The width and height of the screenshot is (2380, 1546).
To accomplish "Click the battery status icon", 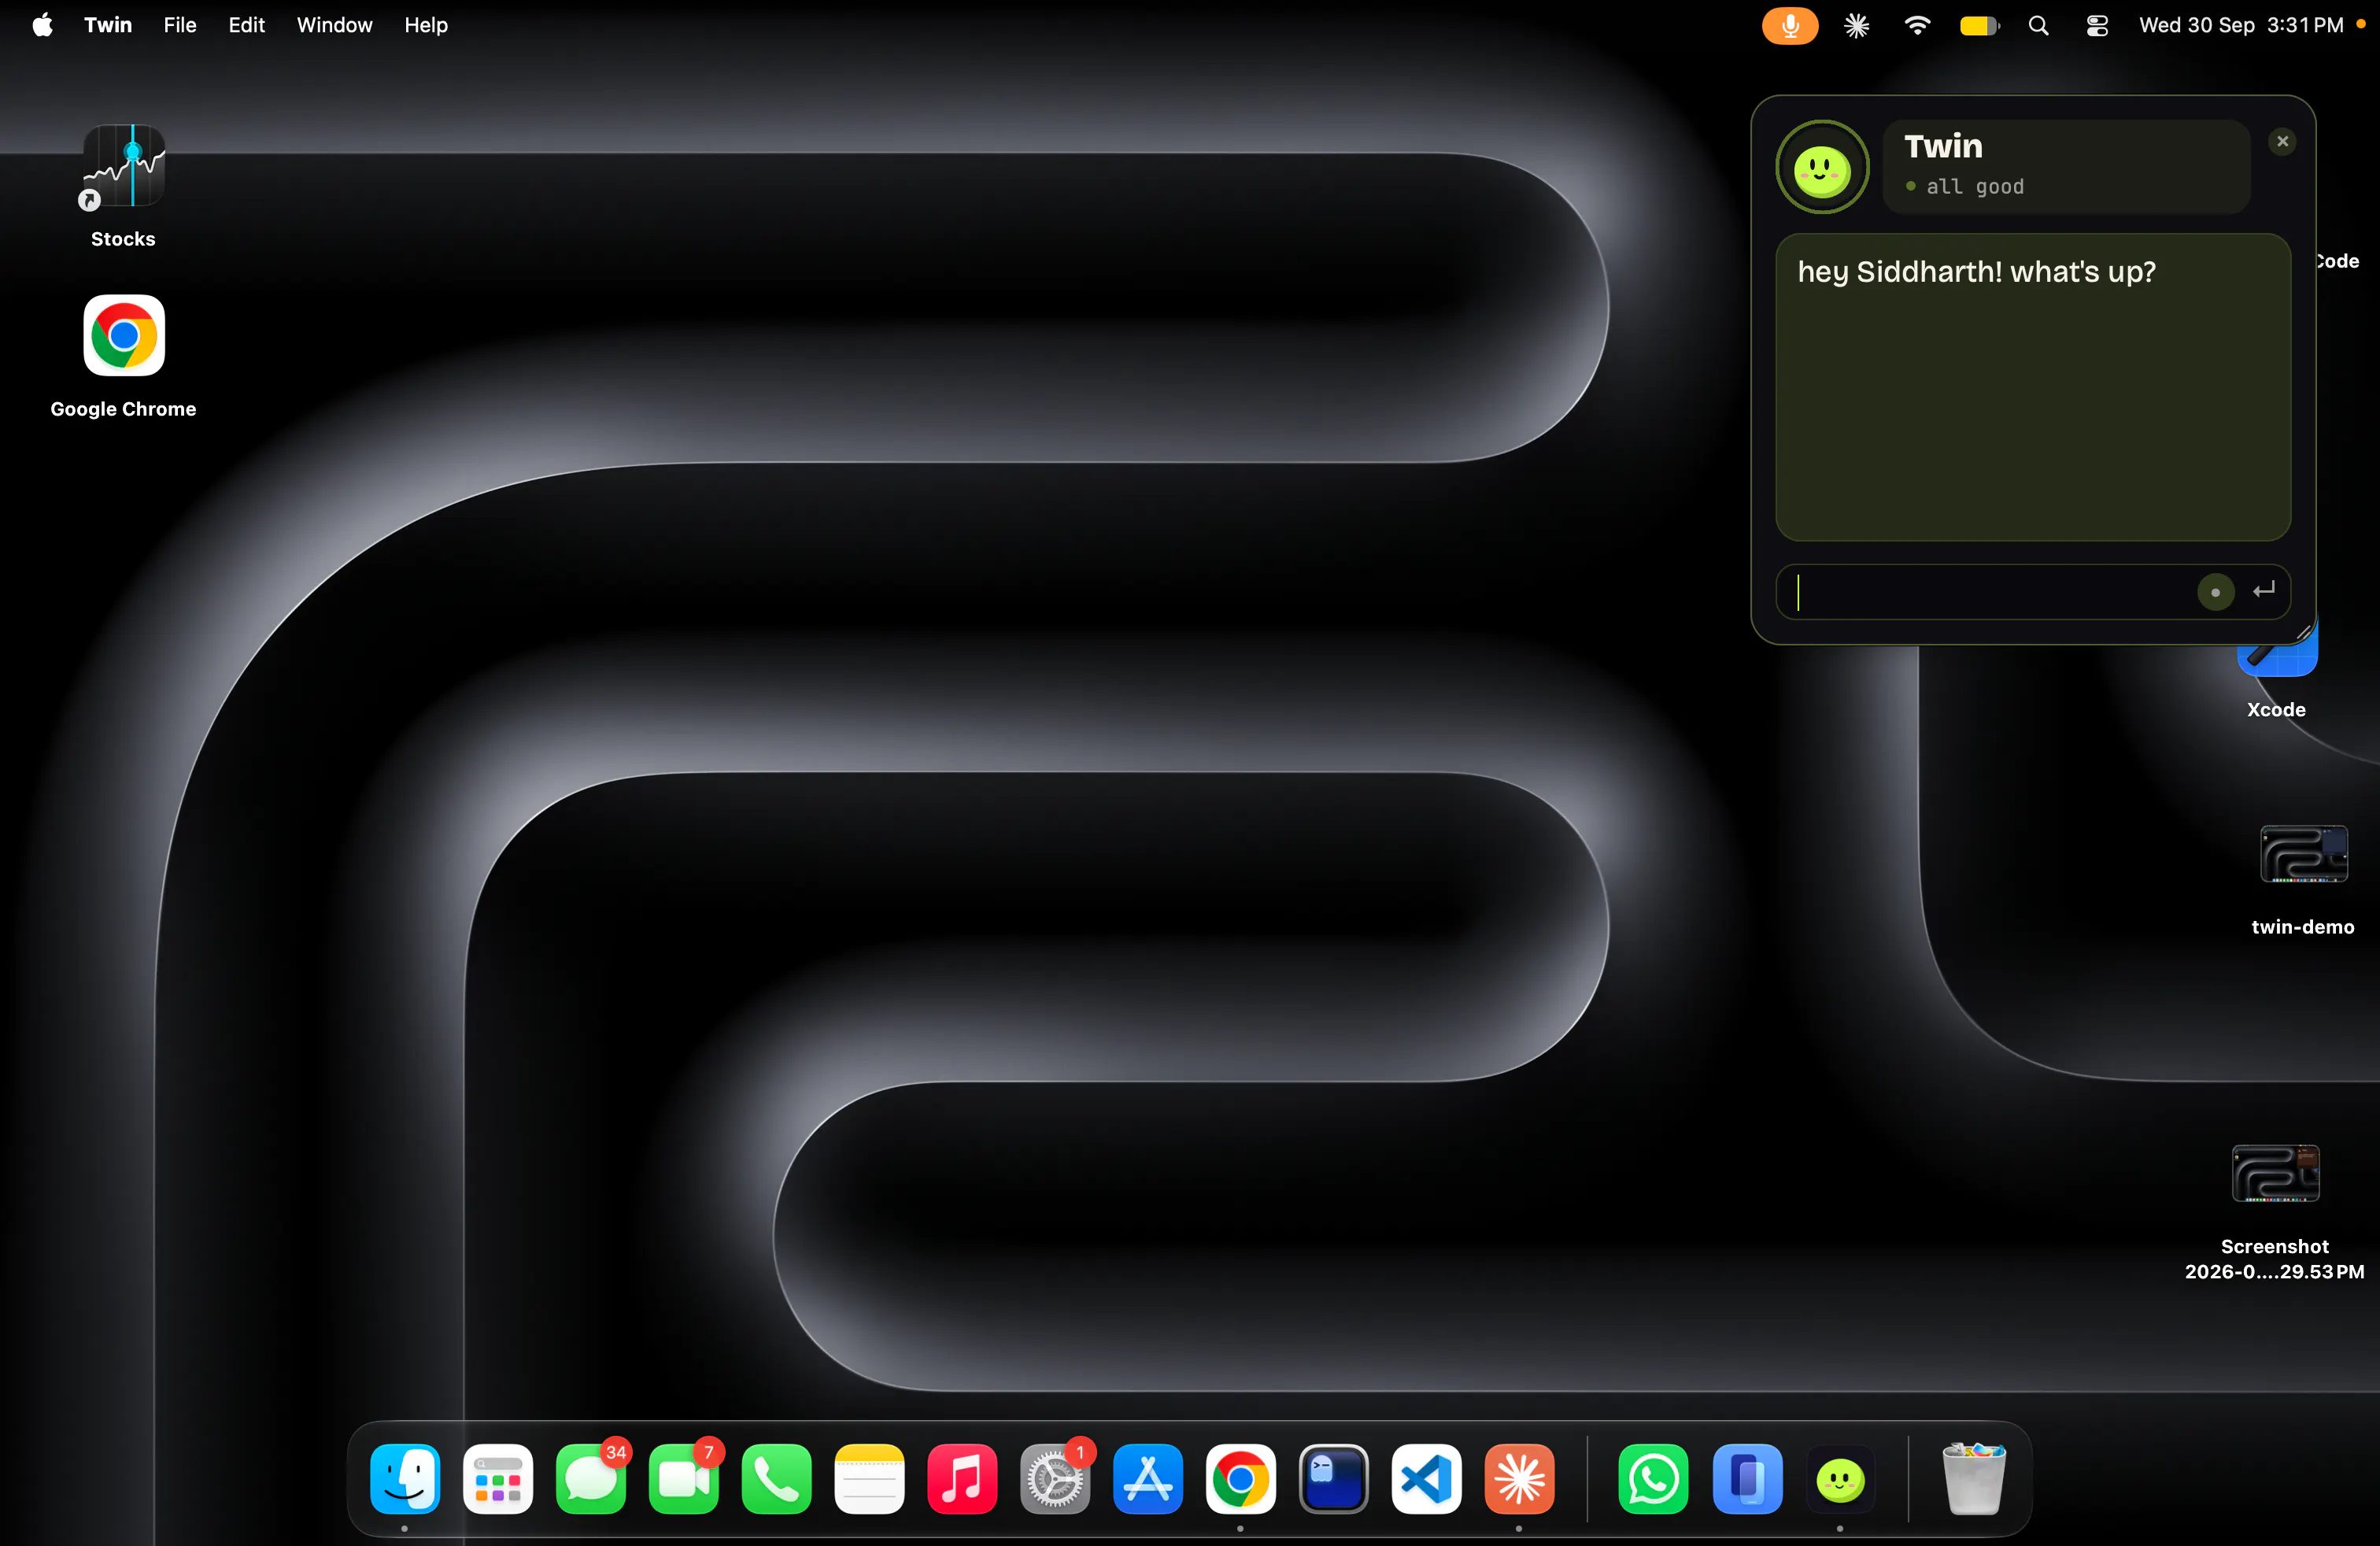I will (x=1979, y=26).
